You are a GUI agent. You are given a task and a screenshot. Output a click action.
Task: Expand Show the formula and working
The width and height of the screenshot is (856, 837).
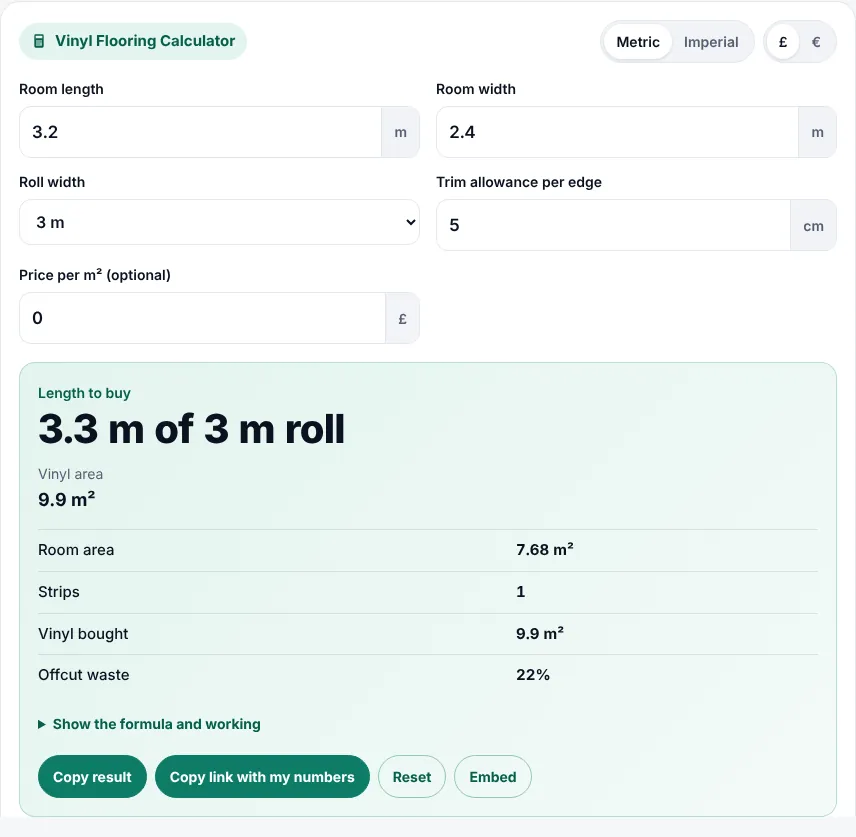coord(149,724)
